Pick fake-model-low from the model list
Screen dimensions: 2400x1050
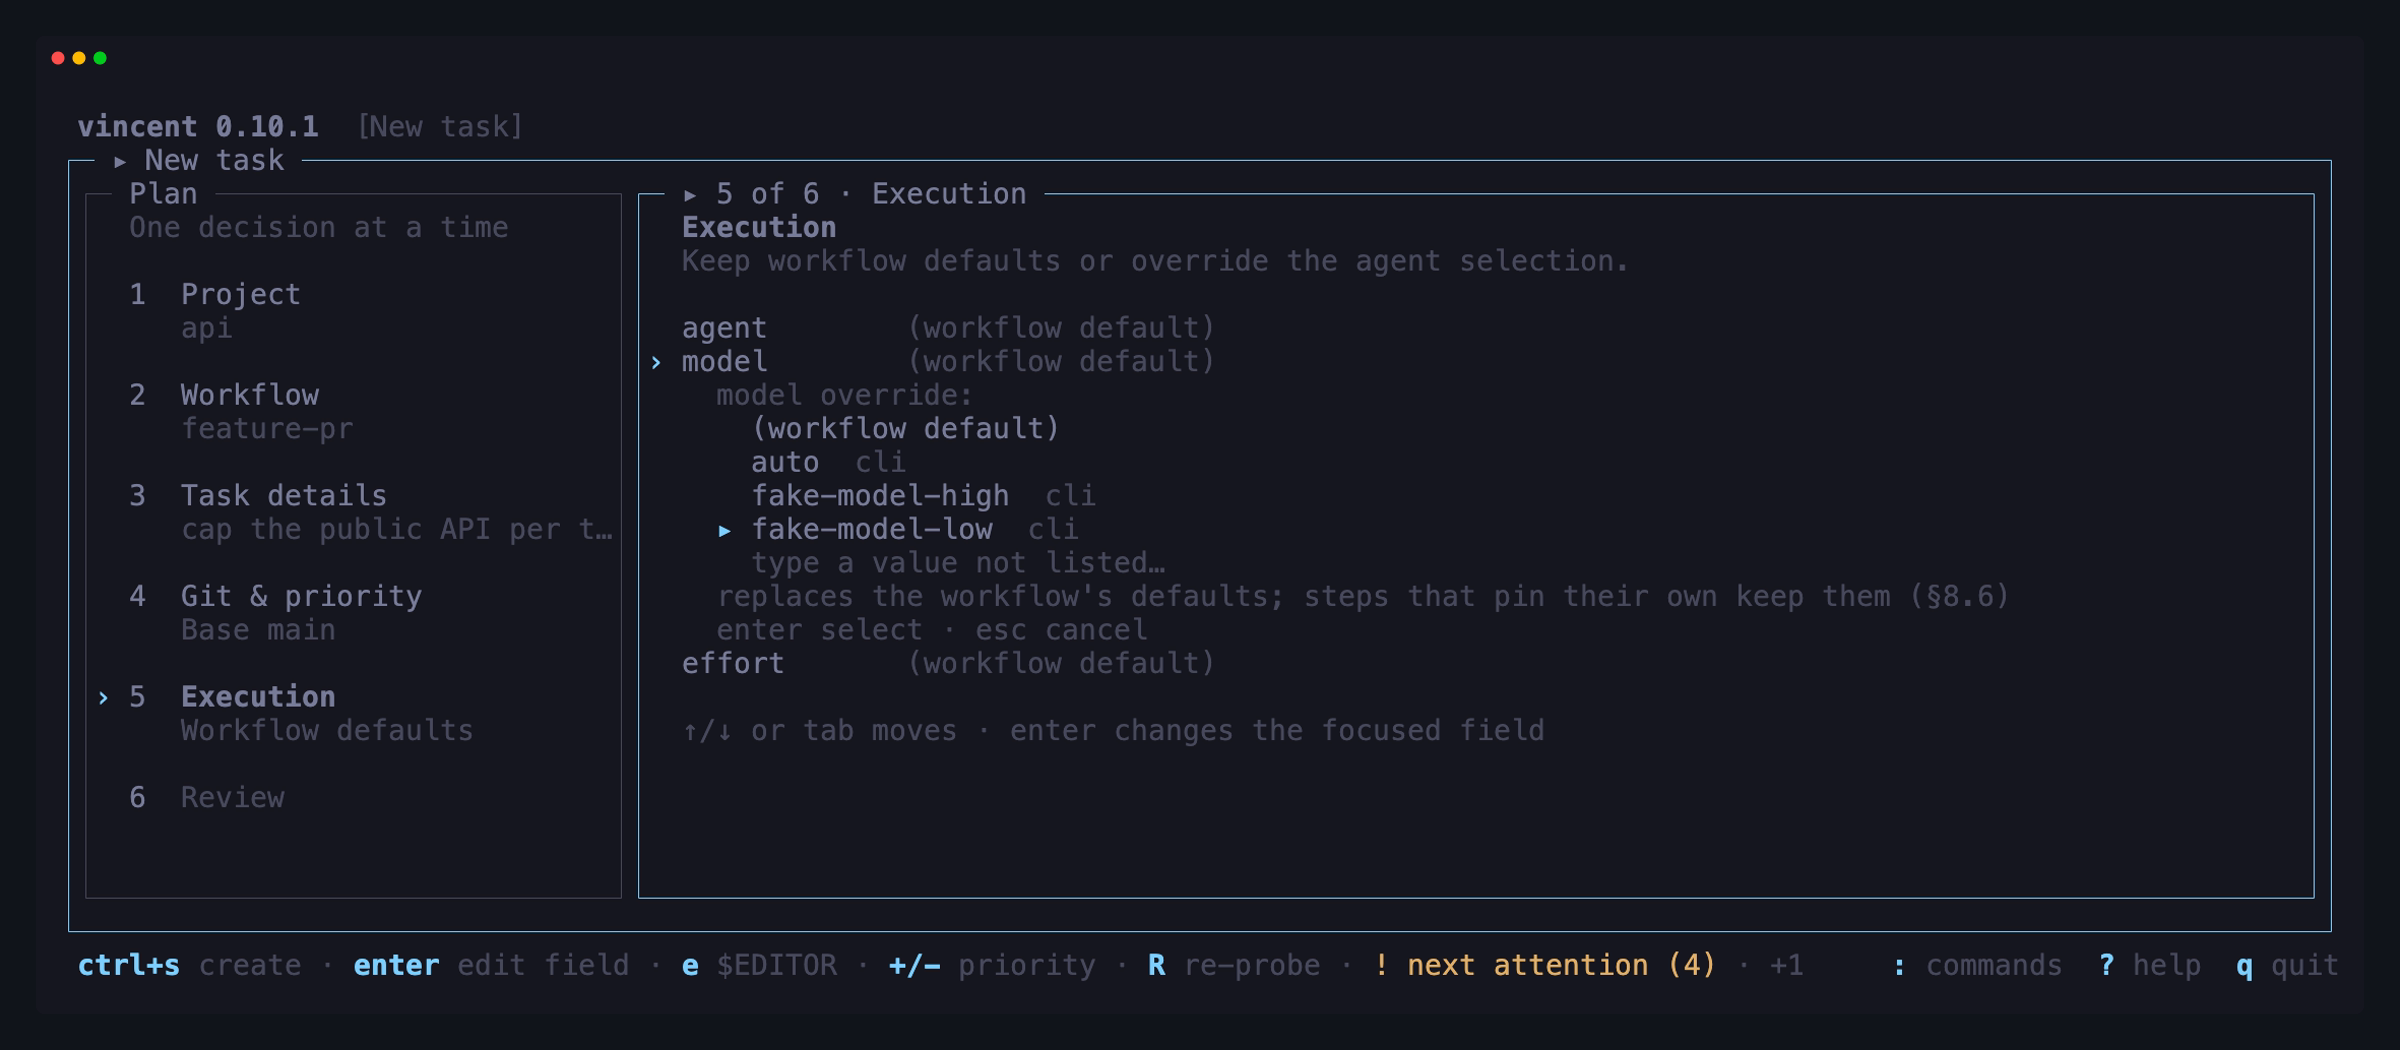pos(914,529)
